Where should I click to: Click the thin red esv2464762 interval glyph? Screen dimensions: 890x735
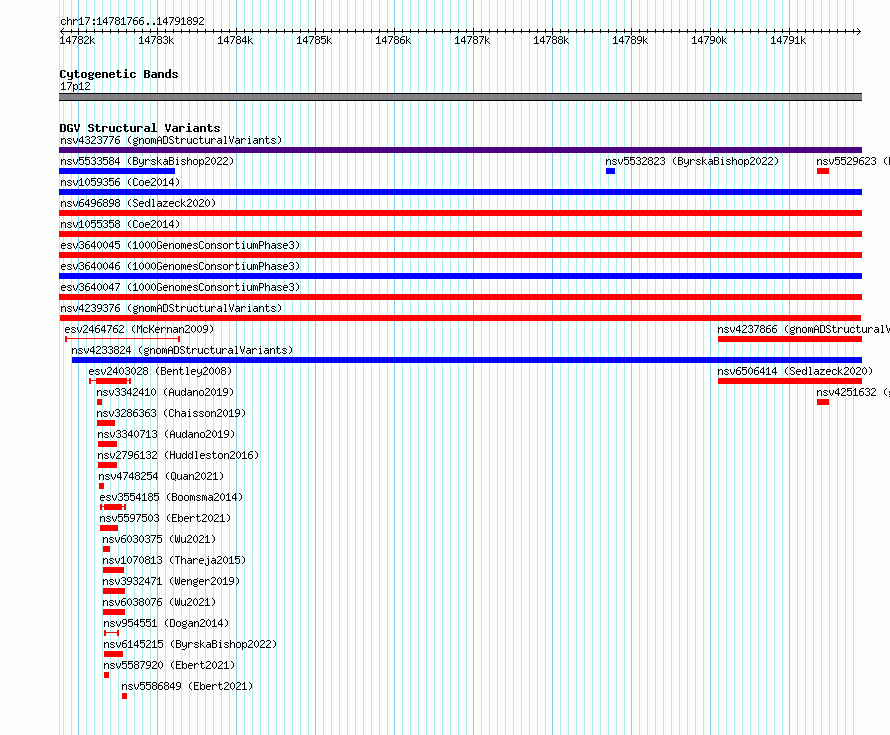pyautogui.click(x=123, y=339)
